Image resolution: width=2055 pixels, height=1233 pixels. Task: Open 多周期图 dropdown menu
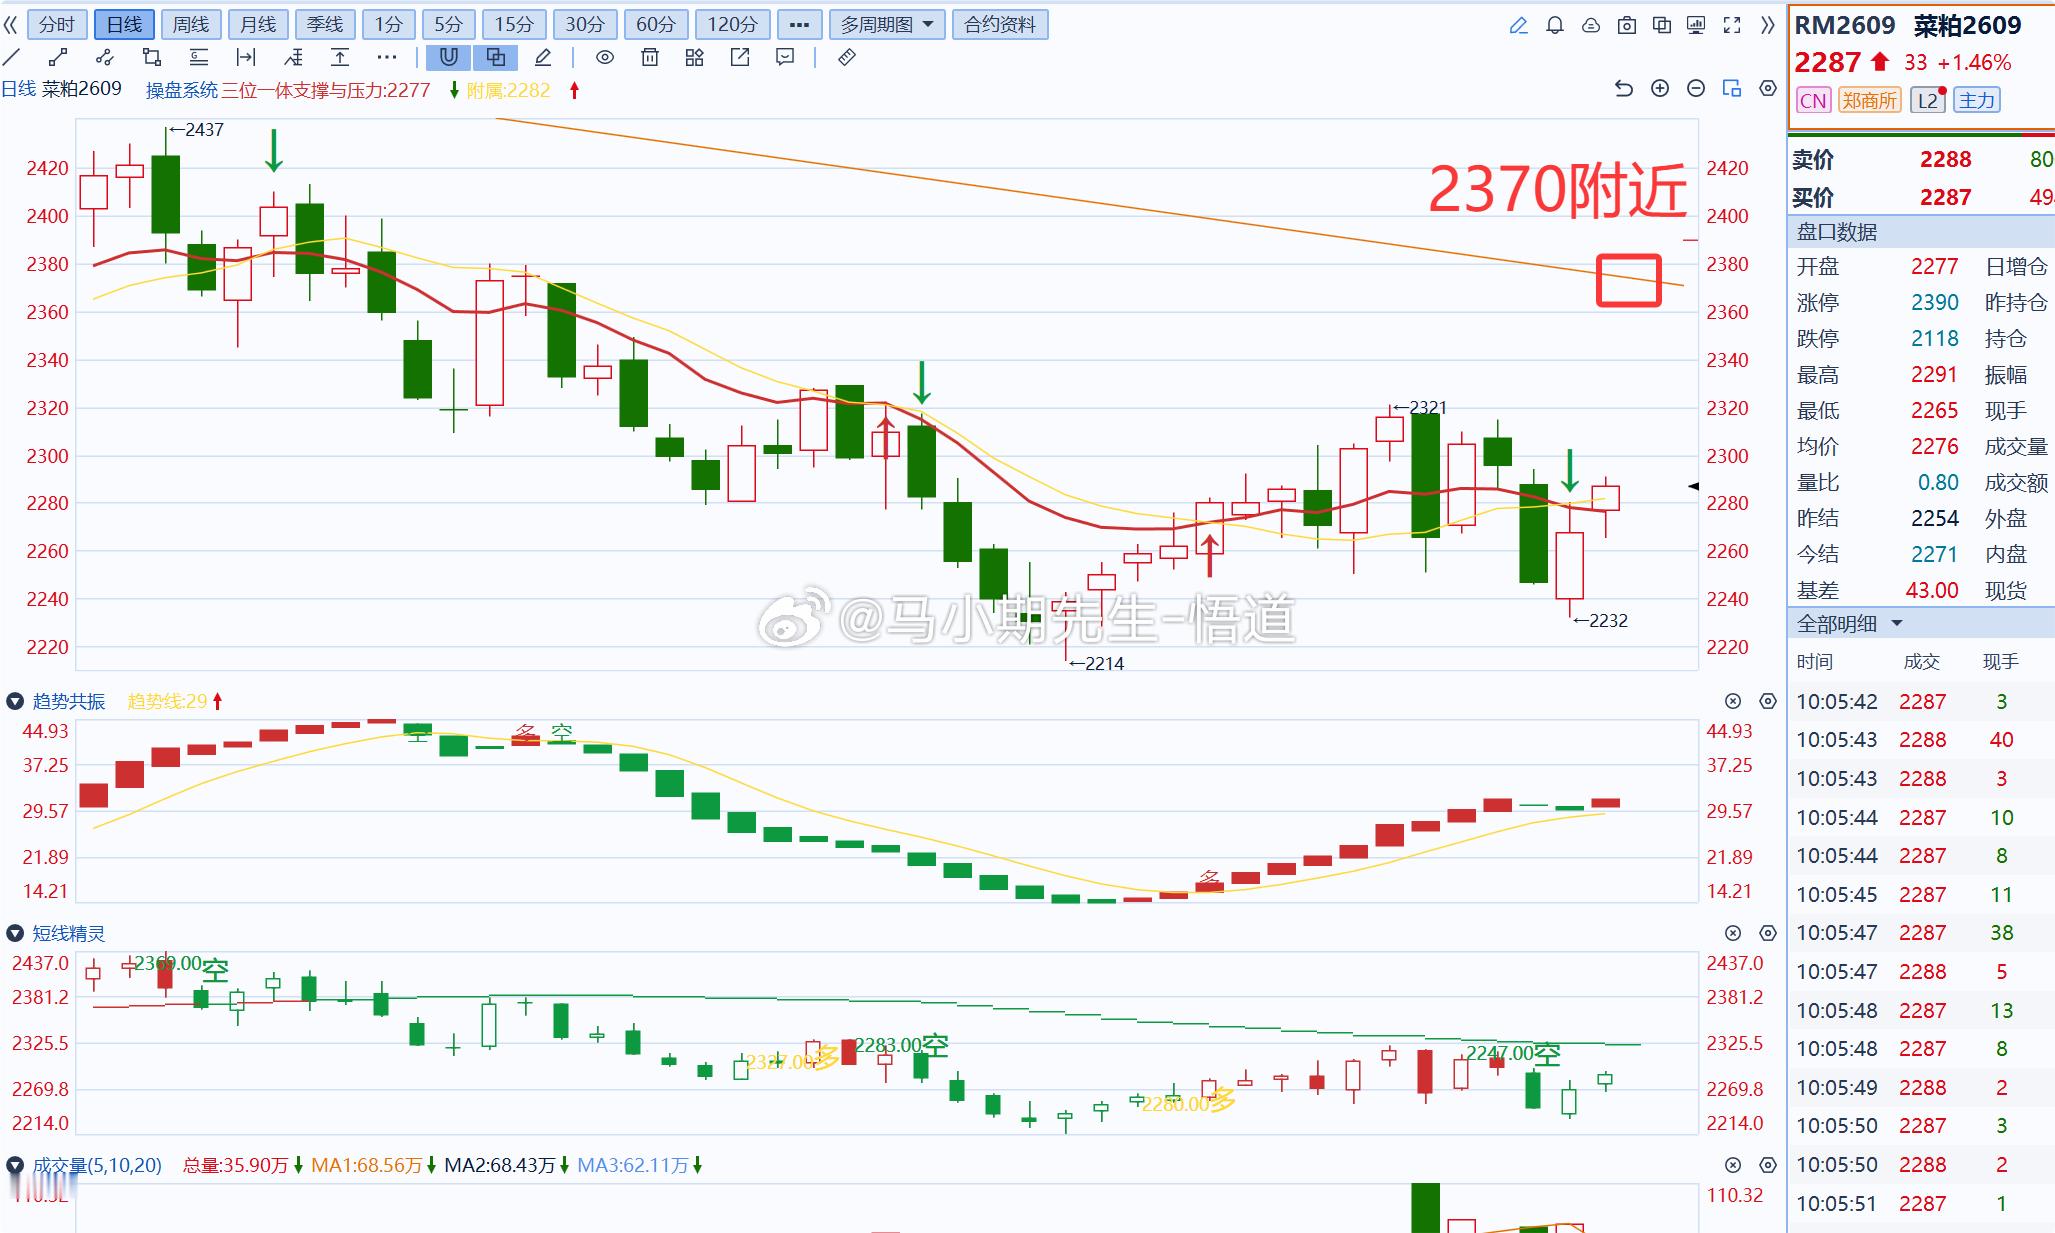(x=887, y=24)
